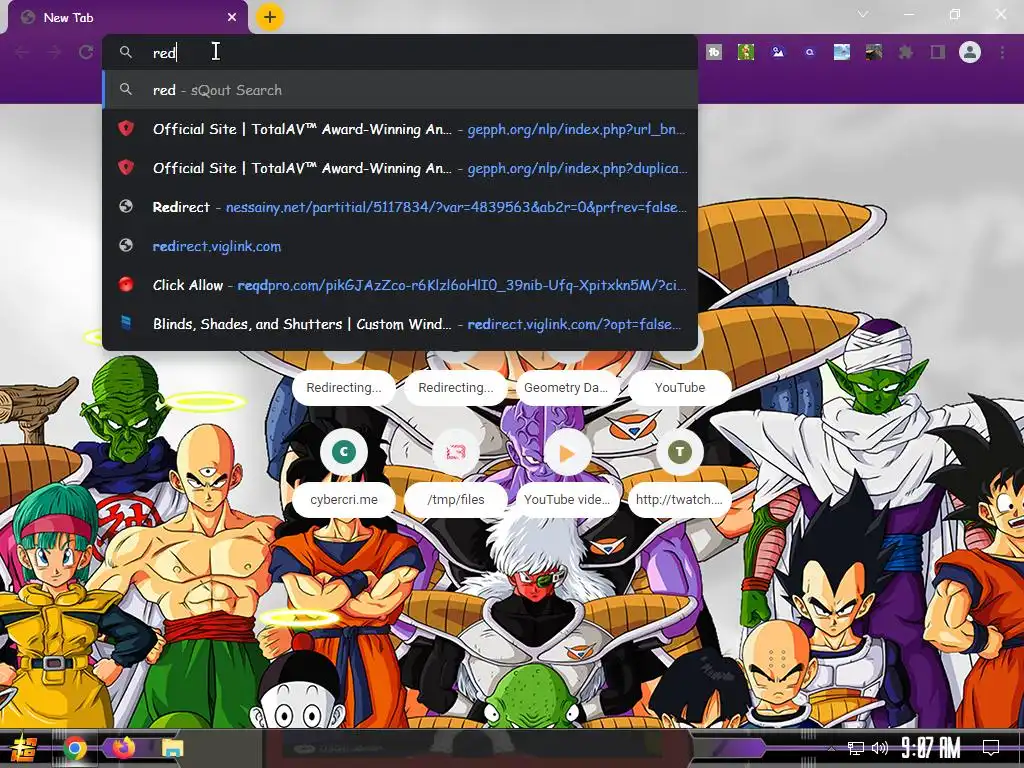This screenshot has width=1024, height=768.
Task: Open the second TotalAV suggestion with duplica link
Action: pos(400,168)
